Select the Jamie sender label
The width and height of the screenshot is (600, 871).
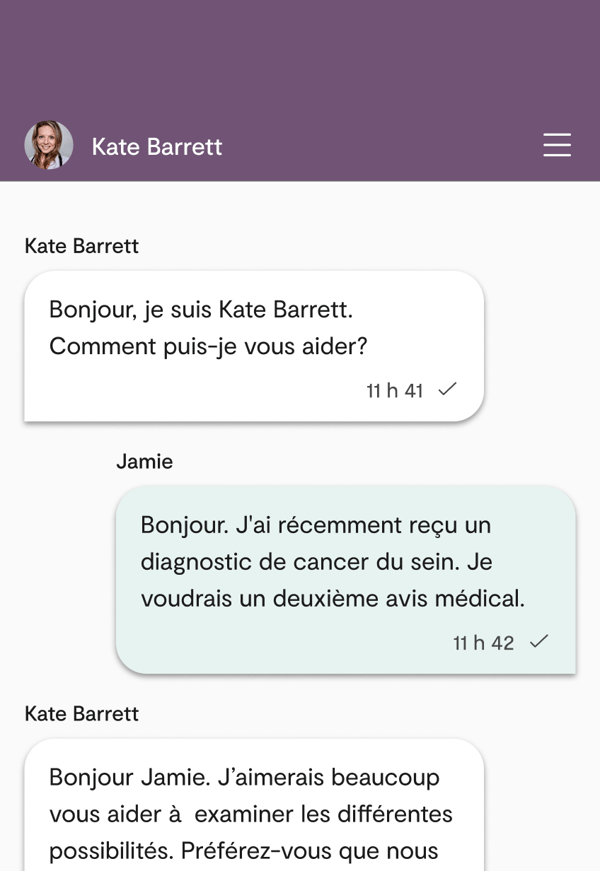(144, 461)
